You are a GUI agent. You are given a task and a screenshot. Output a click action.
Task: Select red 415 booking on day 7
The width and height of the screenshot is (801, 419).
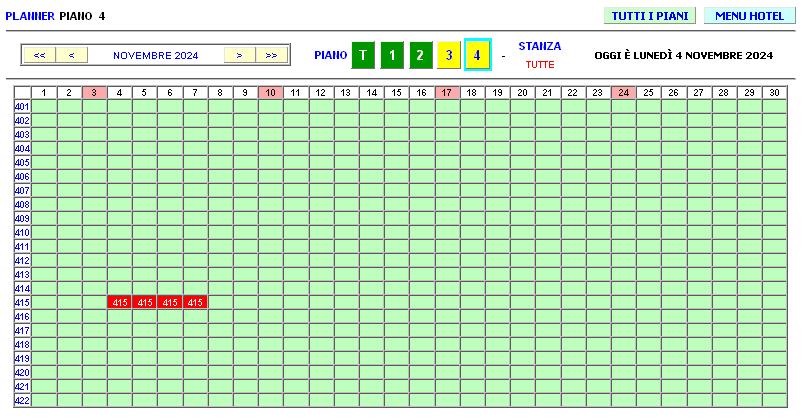[x=195, y=302]
